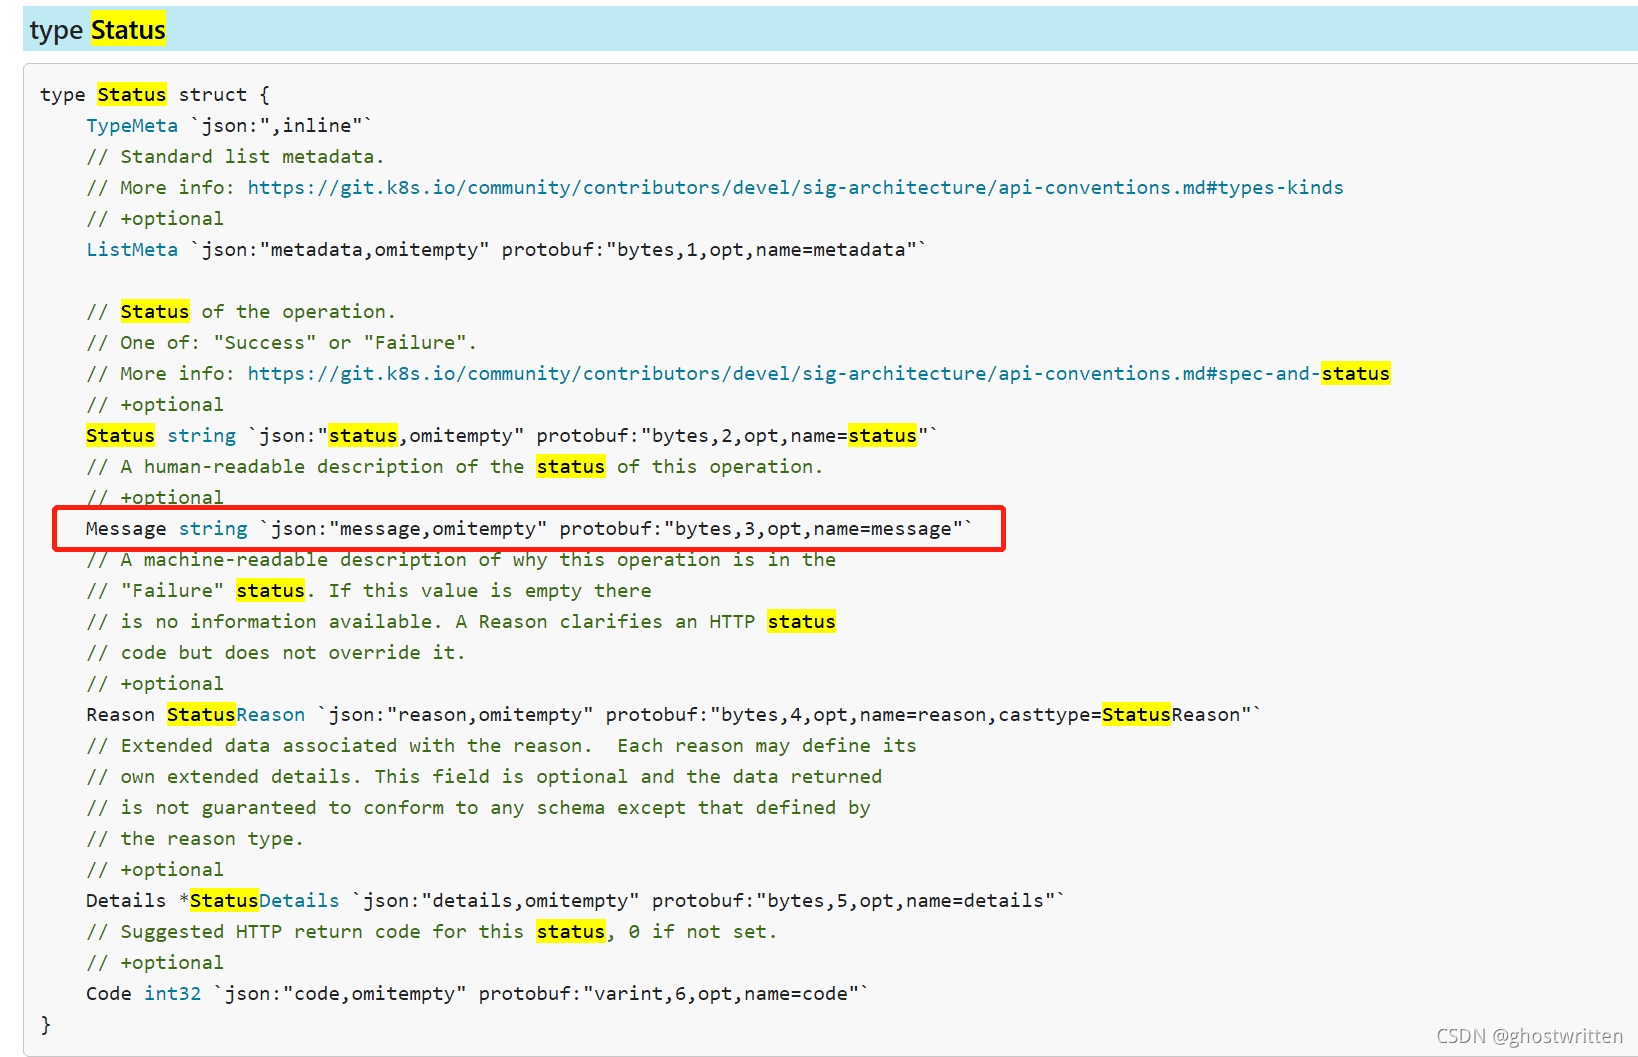Click the metadata json tag text
Viewport: 1638px width, 1057px height.
point(340,249)
